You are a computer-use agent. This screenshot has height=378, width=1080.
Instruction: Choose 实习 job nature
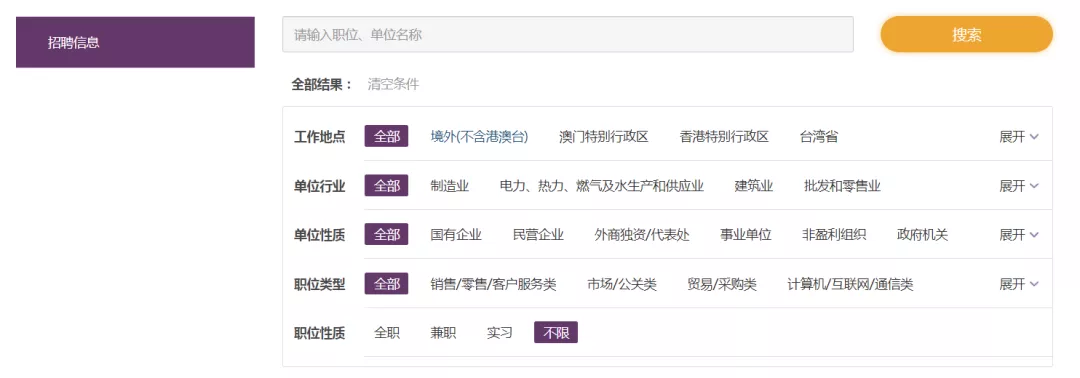pyautogui.click(x=499, y=333)
